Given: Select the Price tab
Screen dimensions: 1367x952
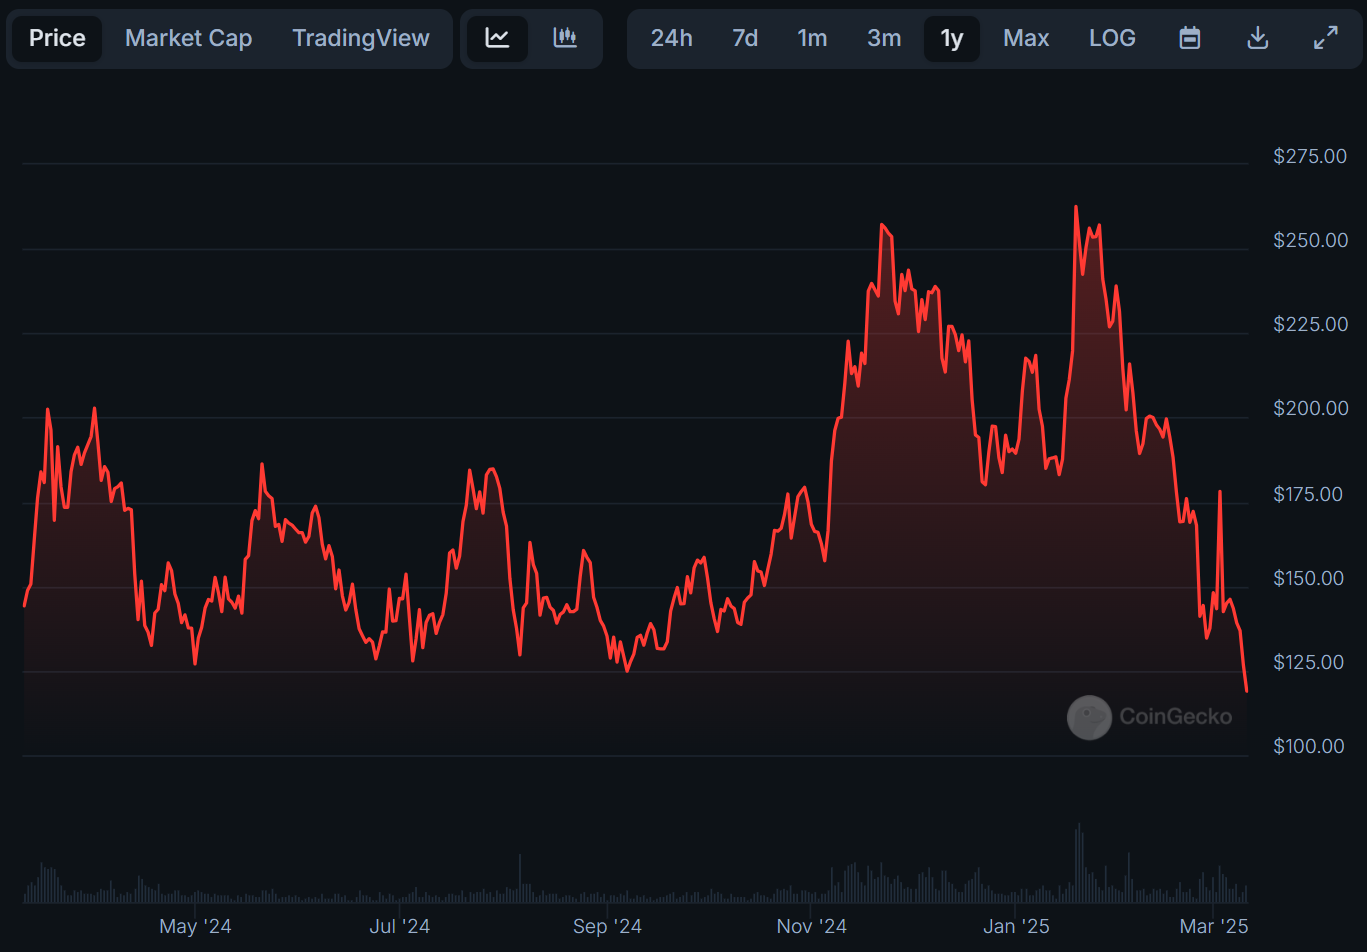Looking at the screenshot, I should (57, 38).
